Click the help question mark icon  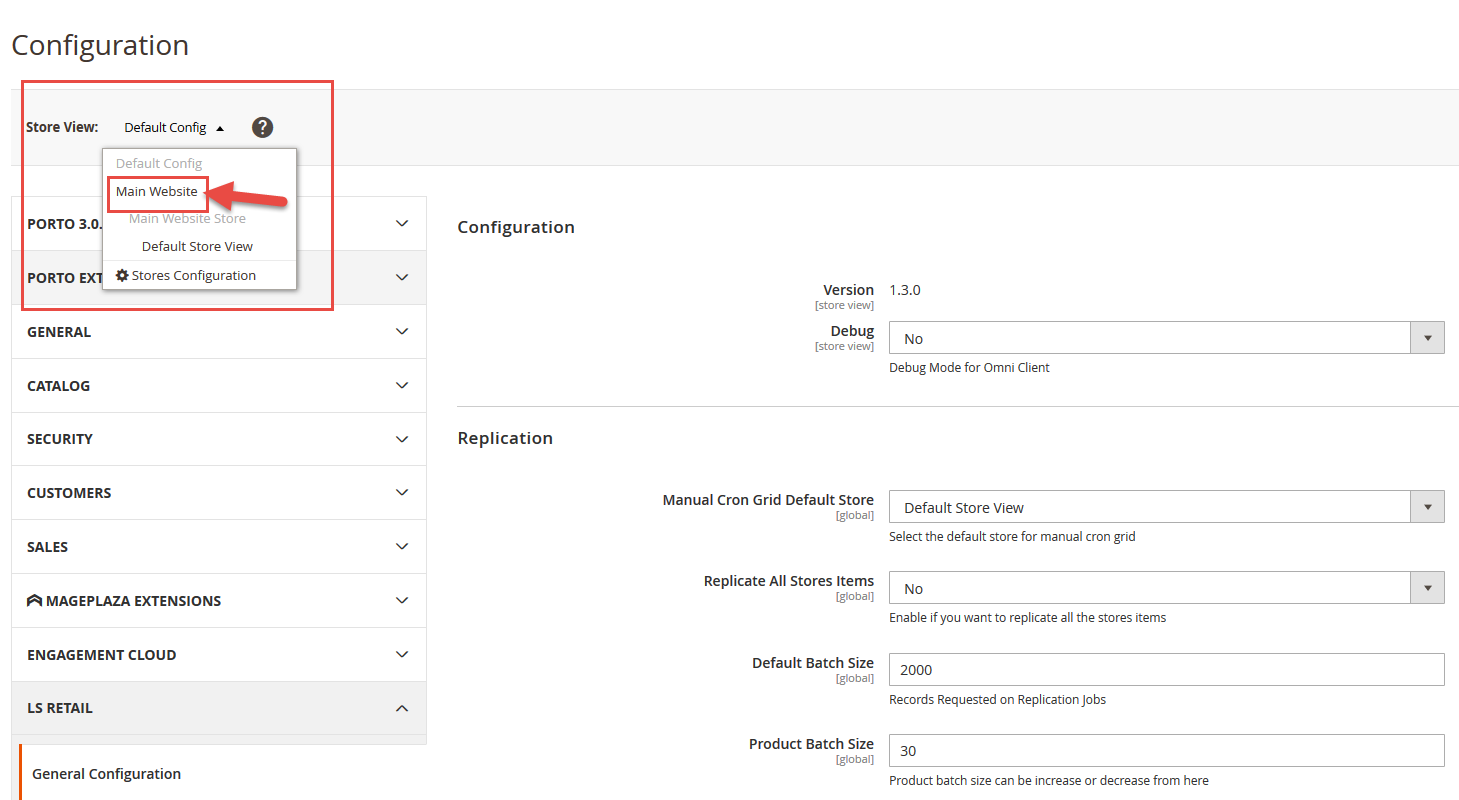pyautogui.click(x=262, y=127)
